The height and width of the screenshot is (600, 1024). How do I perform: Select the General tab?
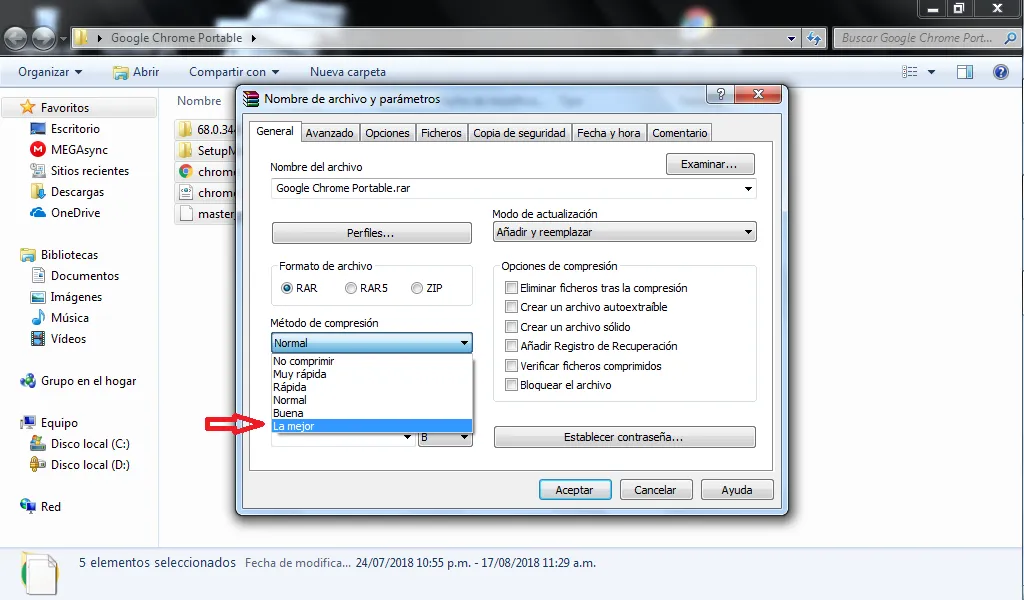tap(274, 131)
